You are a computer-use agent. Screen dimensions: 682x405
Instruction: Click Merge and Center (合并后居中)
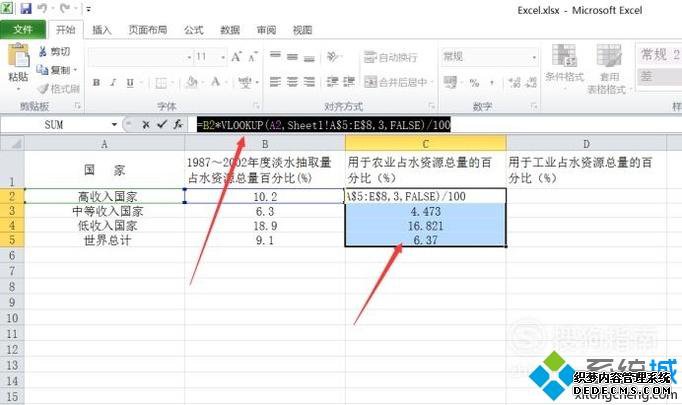[398, 82]
